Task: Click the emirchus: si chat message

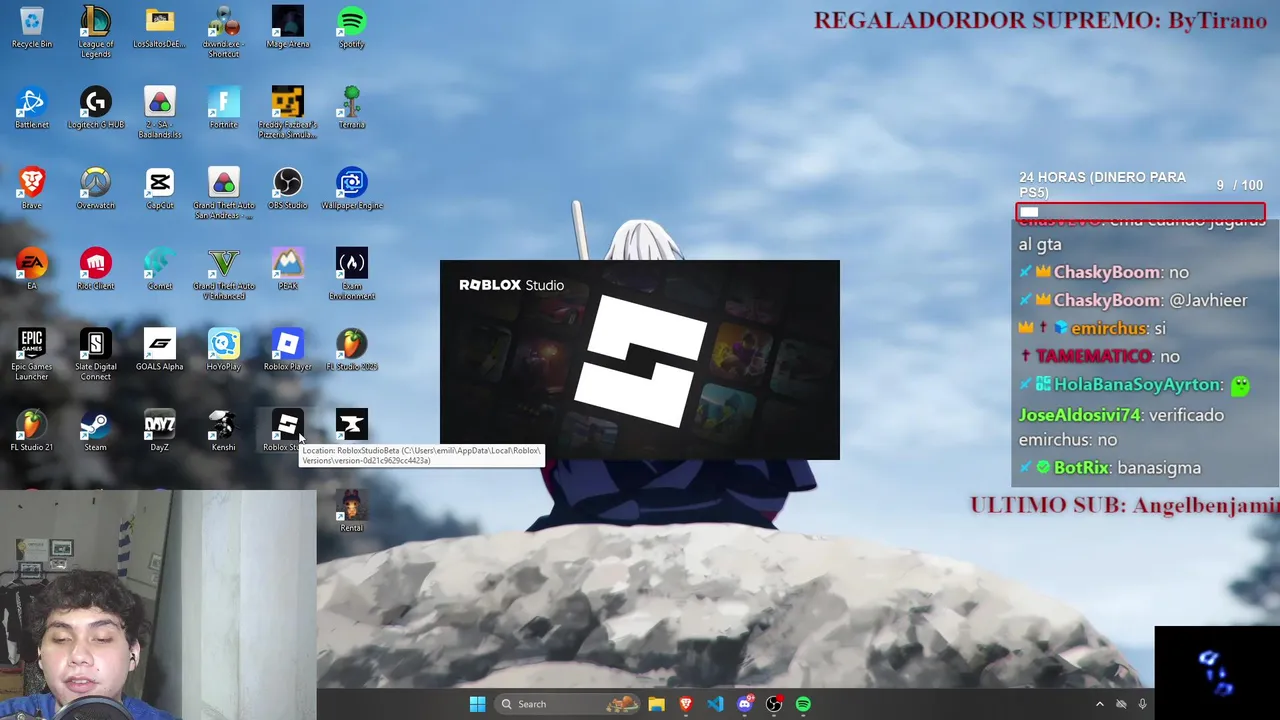Action: coord(1093,328)
